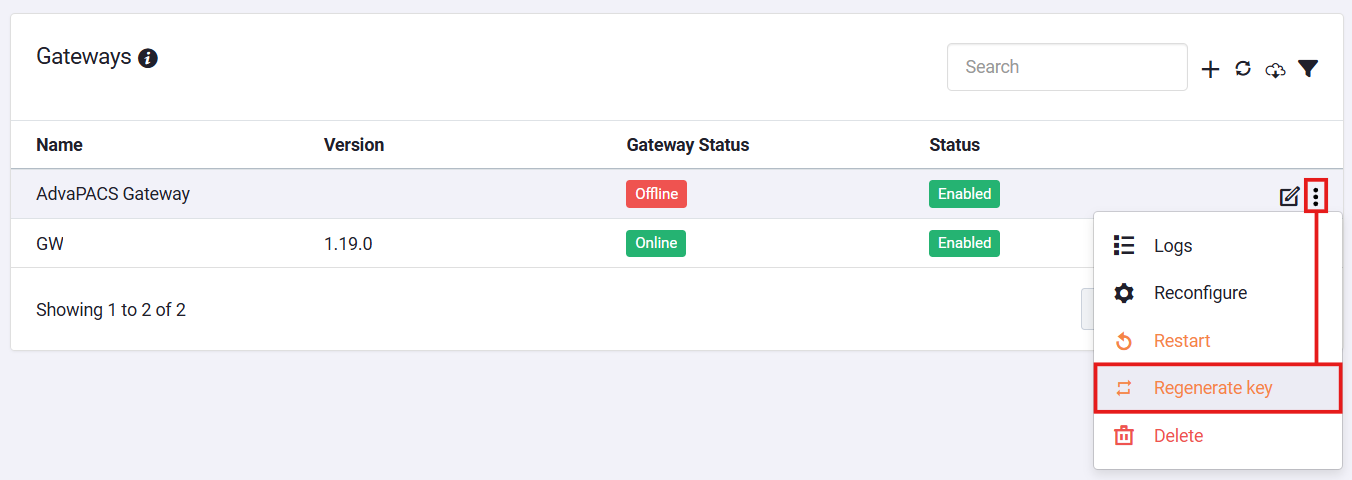The width and height of the screenshot is (1352, 480).
Task: Click into the Search field
Action: (1067, 67)
